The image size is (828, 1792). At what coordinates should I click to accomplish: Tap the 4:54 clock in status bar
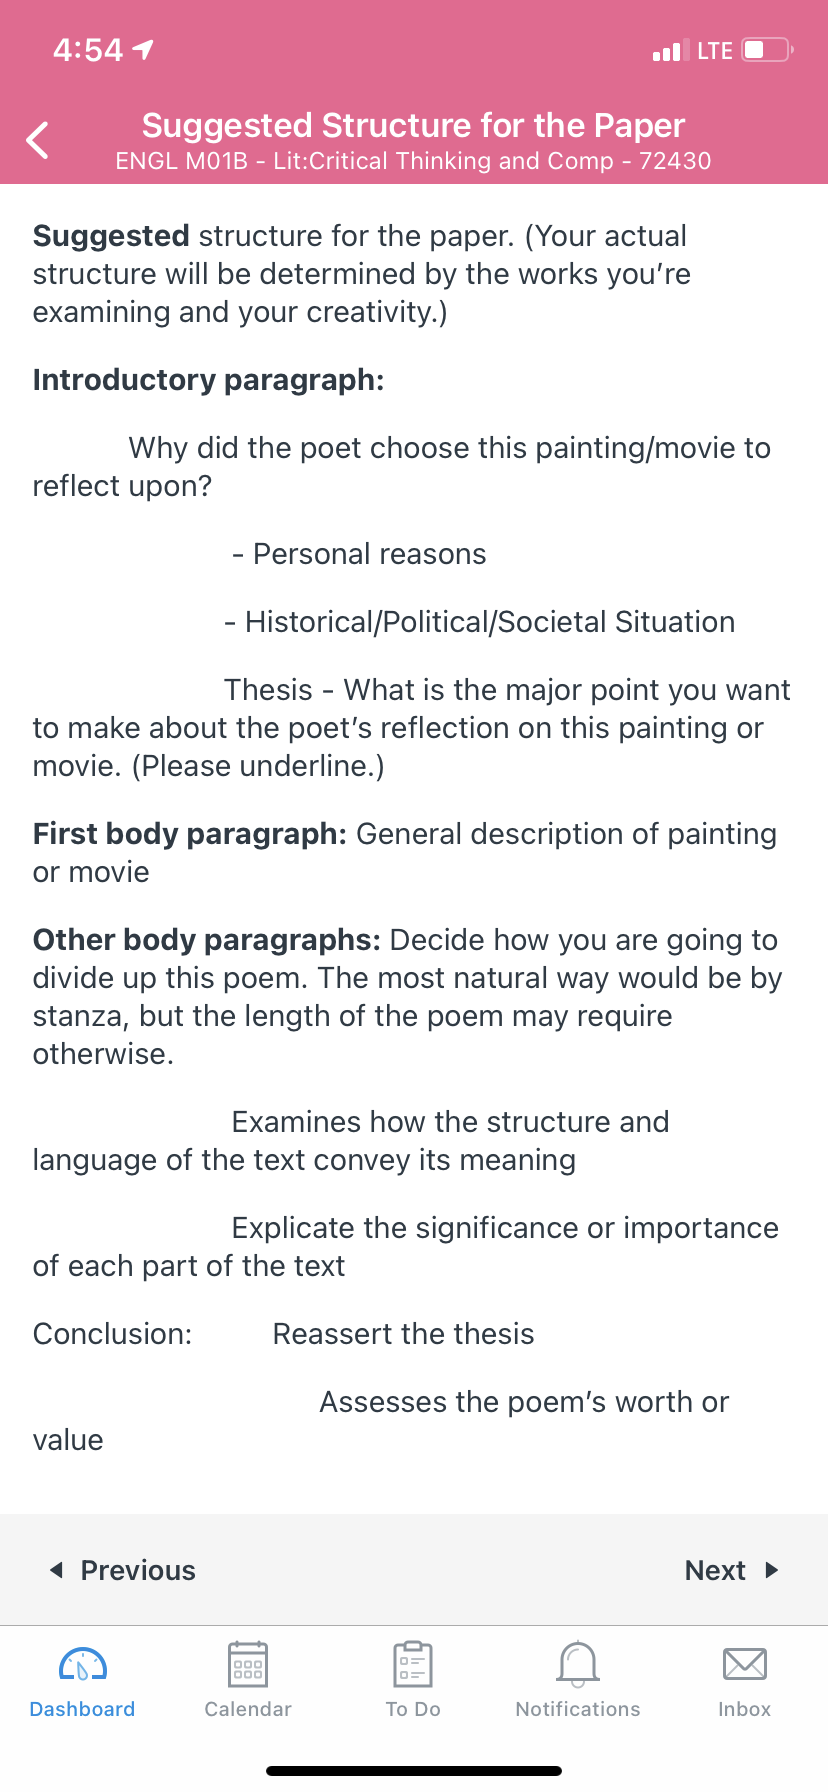(88, 49)
